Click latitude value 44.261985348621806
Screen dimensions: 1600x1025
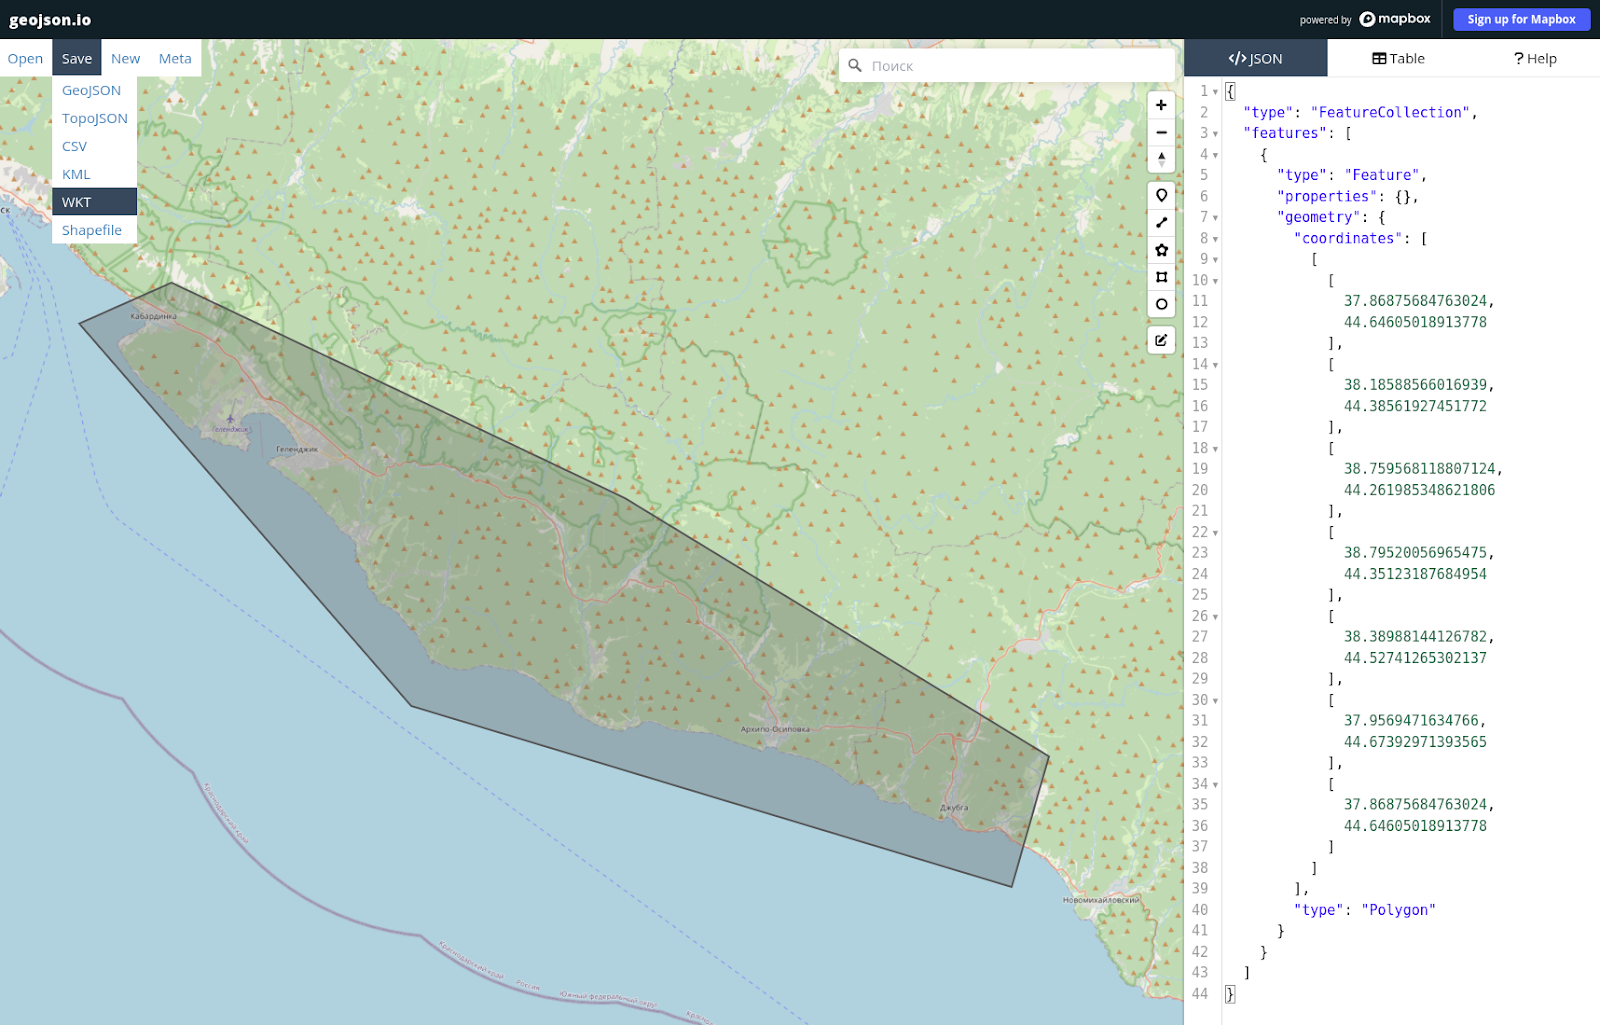[x=1419, y=490]
